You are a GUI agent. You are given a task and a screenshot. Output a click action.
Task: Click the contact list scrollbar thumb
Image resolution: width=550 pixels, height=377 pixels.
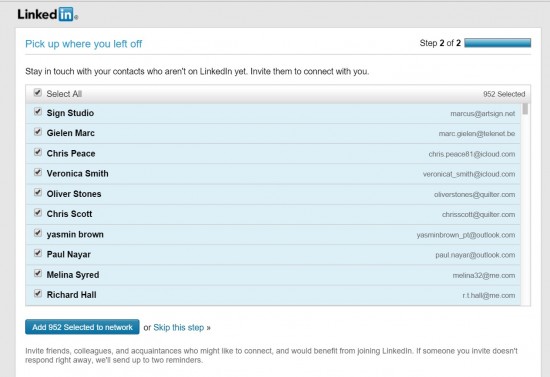(525, 109)
